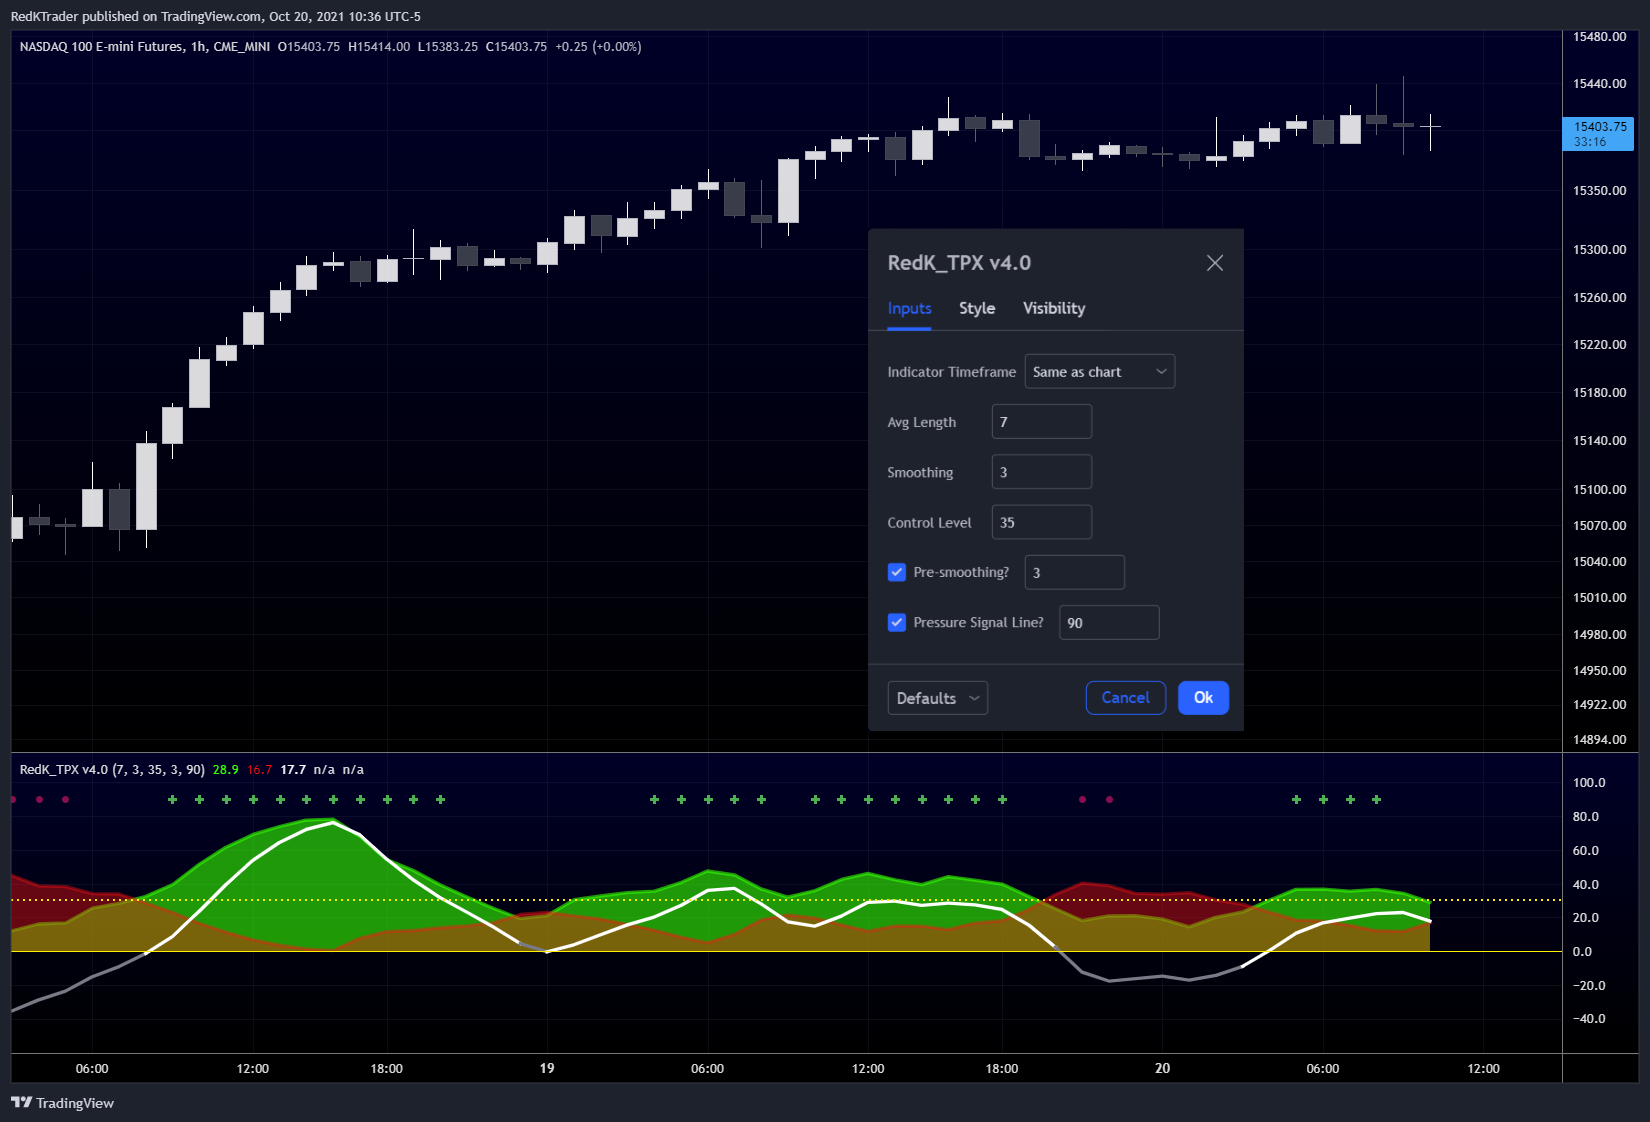This screenshot has height=1122, width=1650.
Task: Switch to the Inputs tab
Action: pos(909,308)
